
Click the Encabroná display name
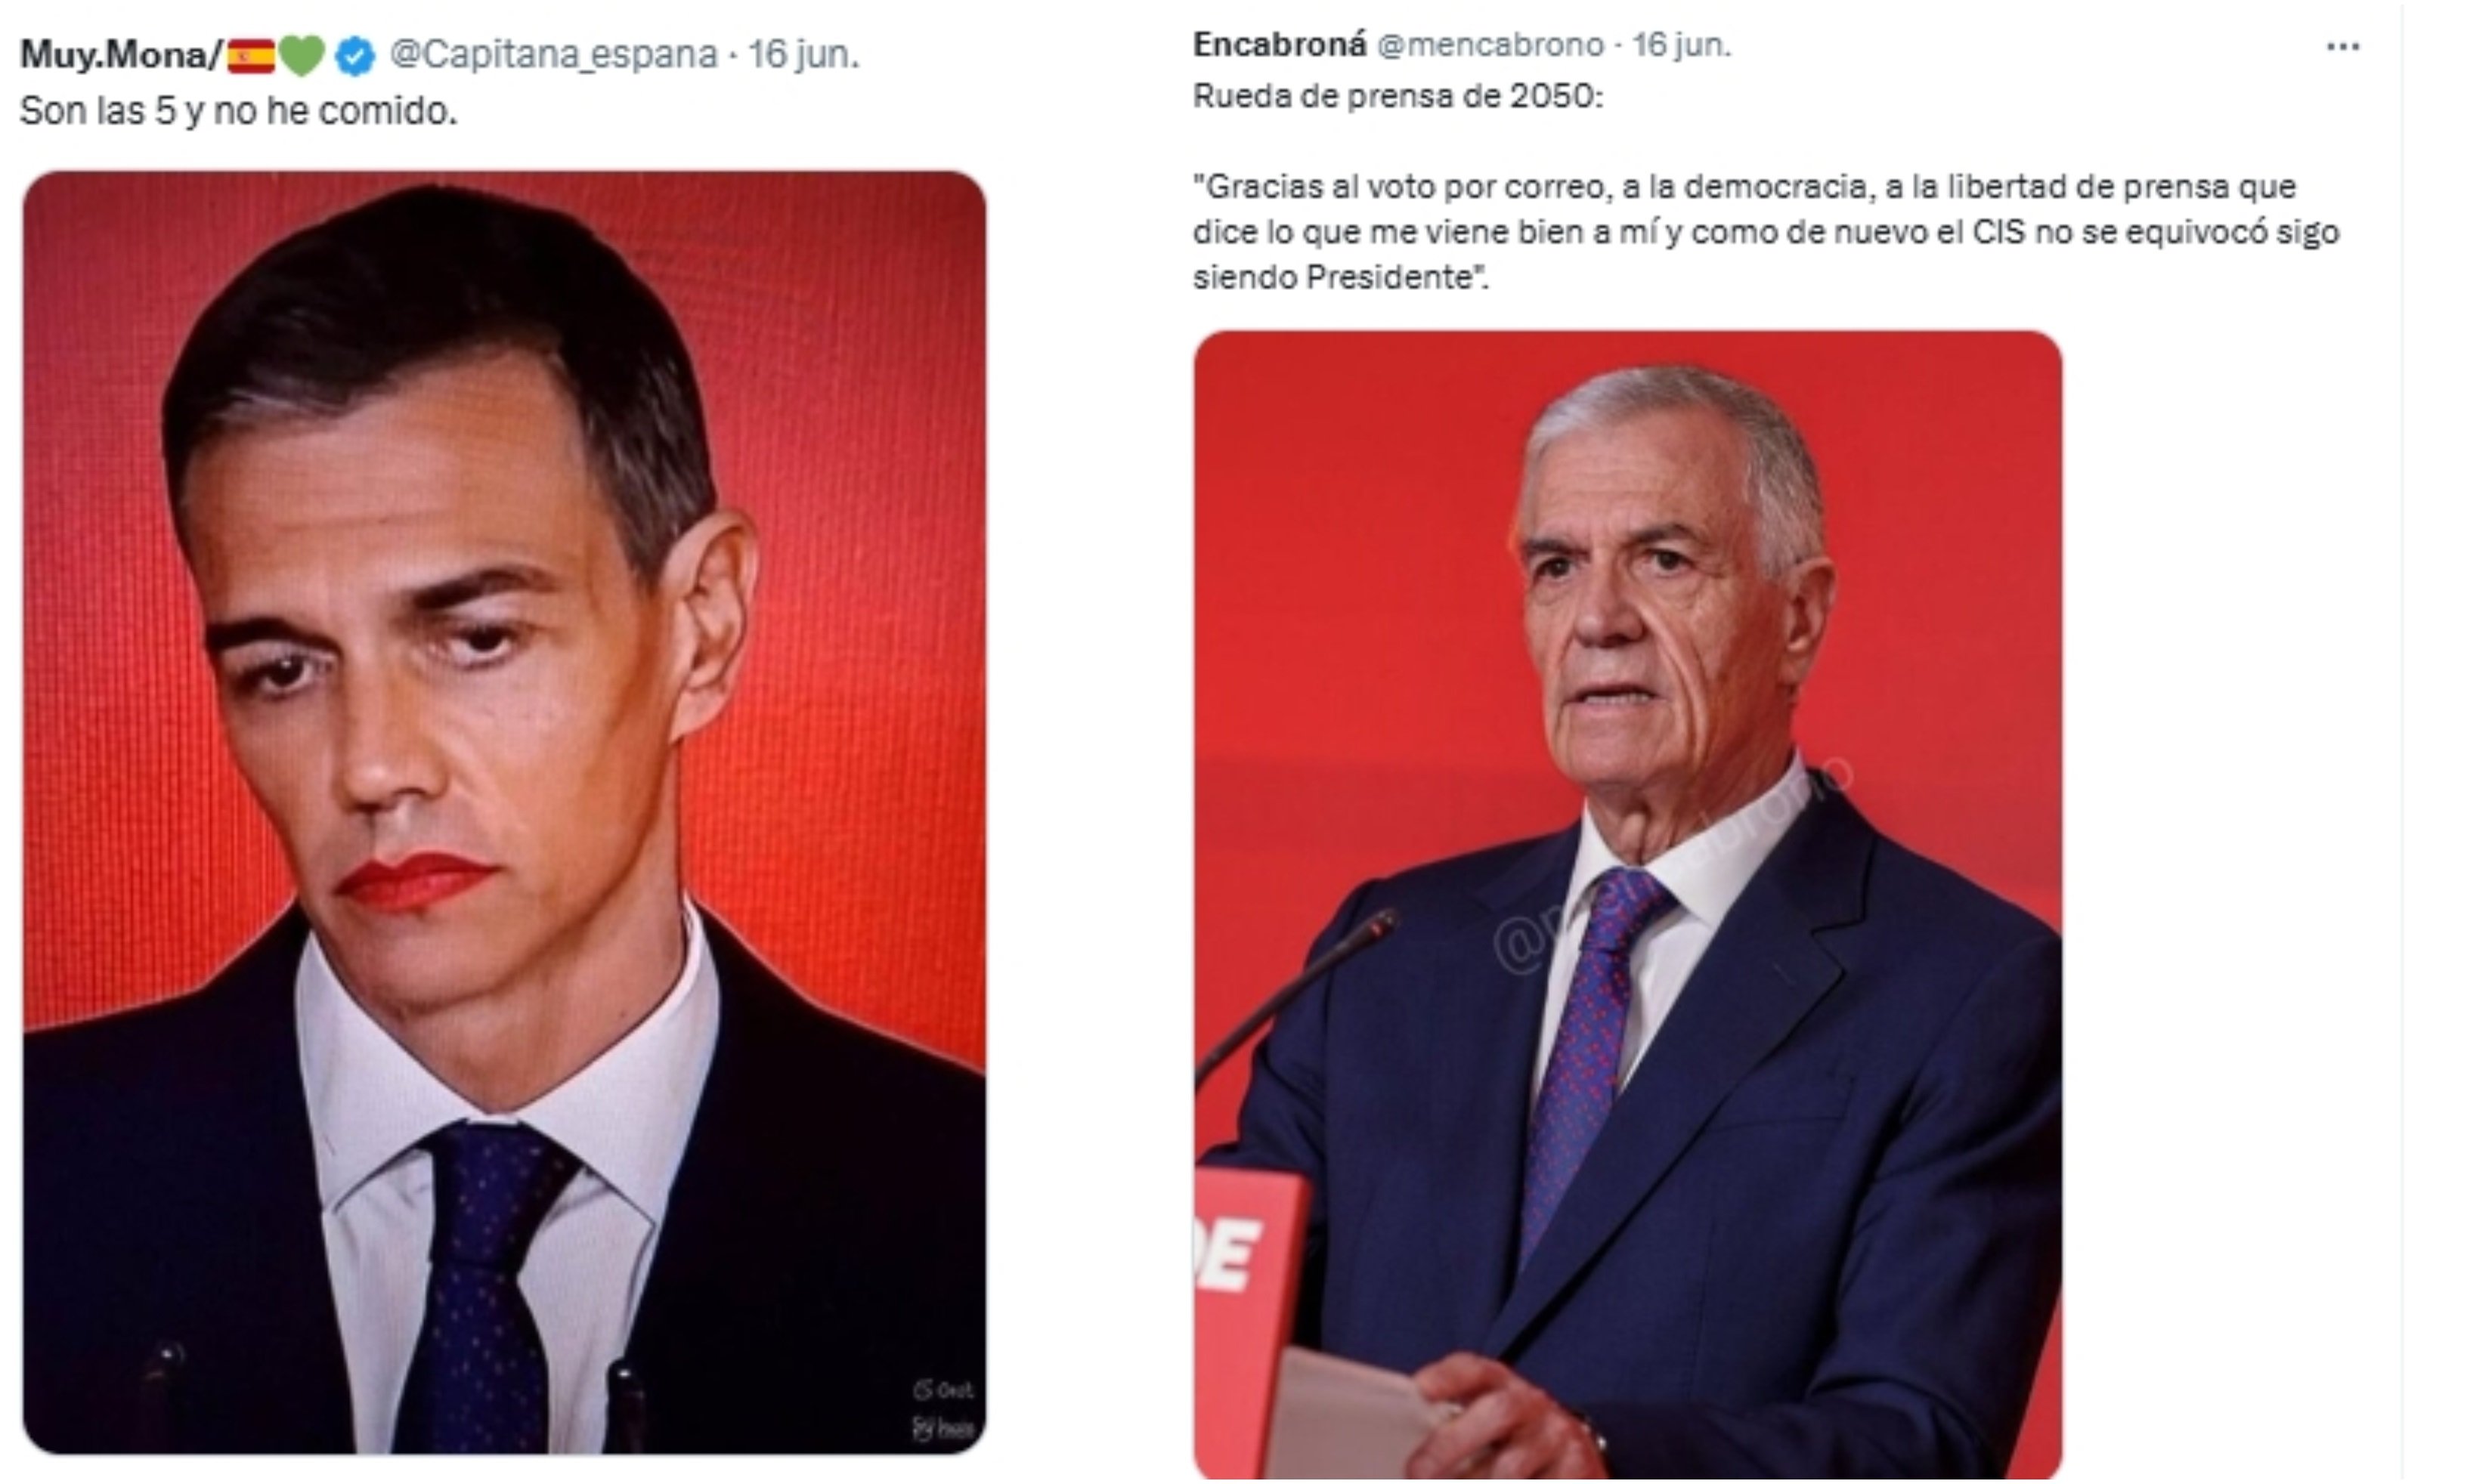pos(1279,45)
